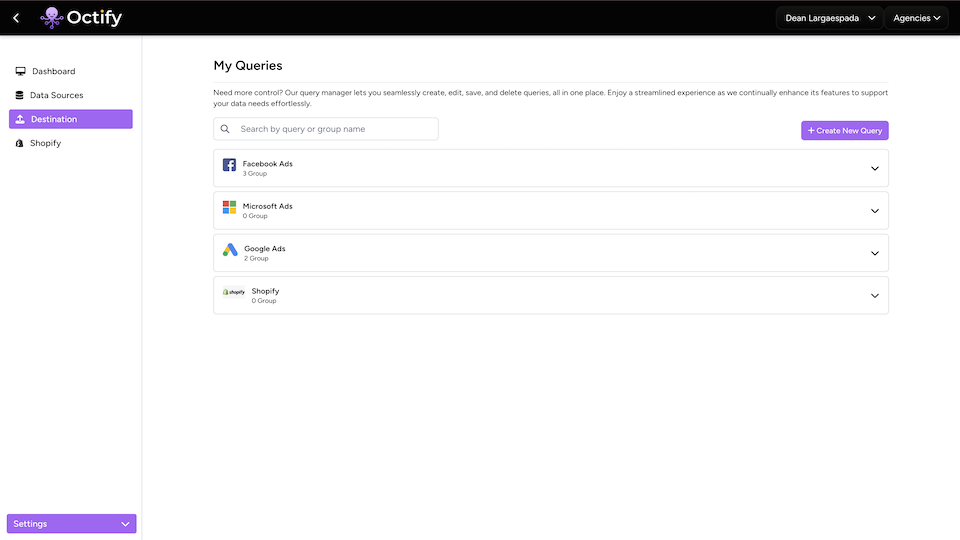Click the Destination upload icon
The height and width of the screenshot is (540, 960).
20,119
